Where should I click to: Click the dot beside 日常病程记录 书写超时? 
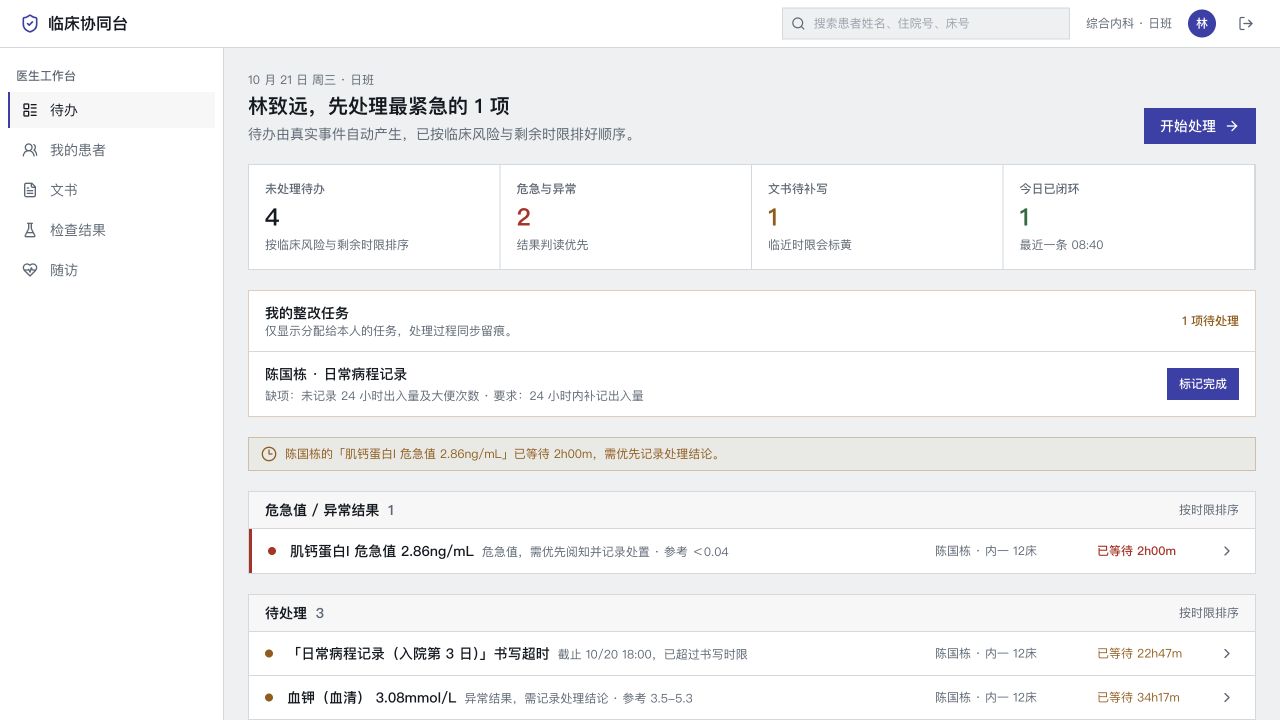tap(269, 654)
